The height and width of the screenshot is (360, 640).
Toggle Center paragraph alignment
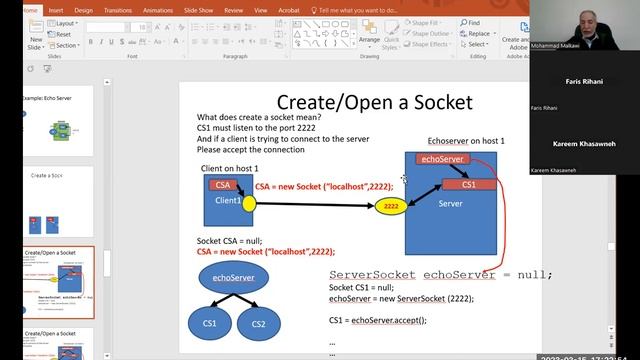tap(205, 42)
